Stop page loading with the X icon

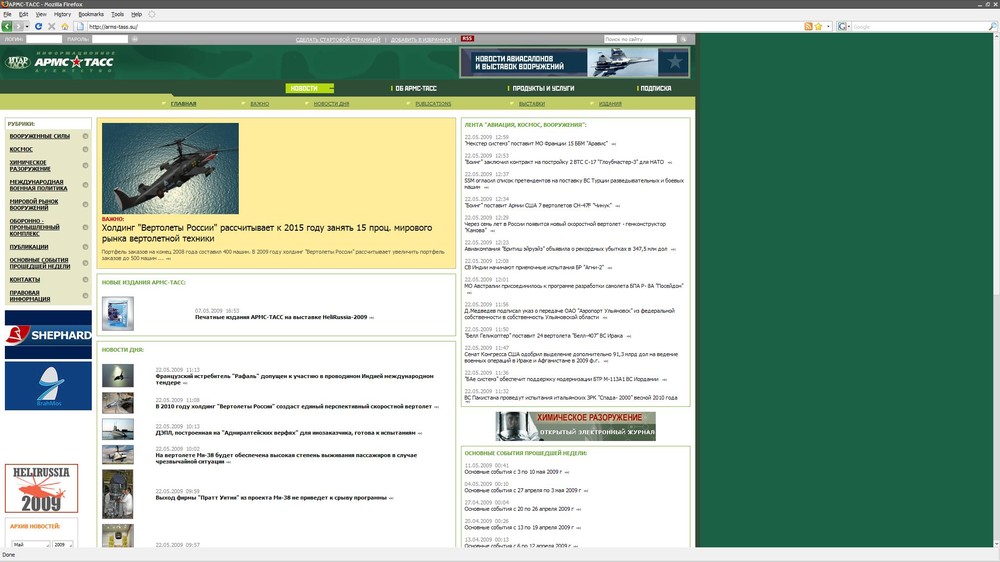click(x=52, y=26)
